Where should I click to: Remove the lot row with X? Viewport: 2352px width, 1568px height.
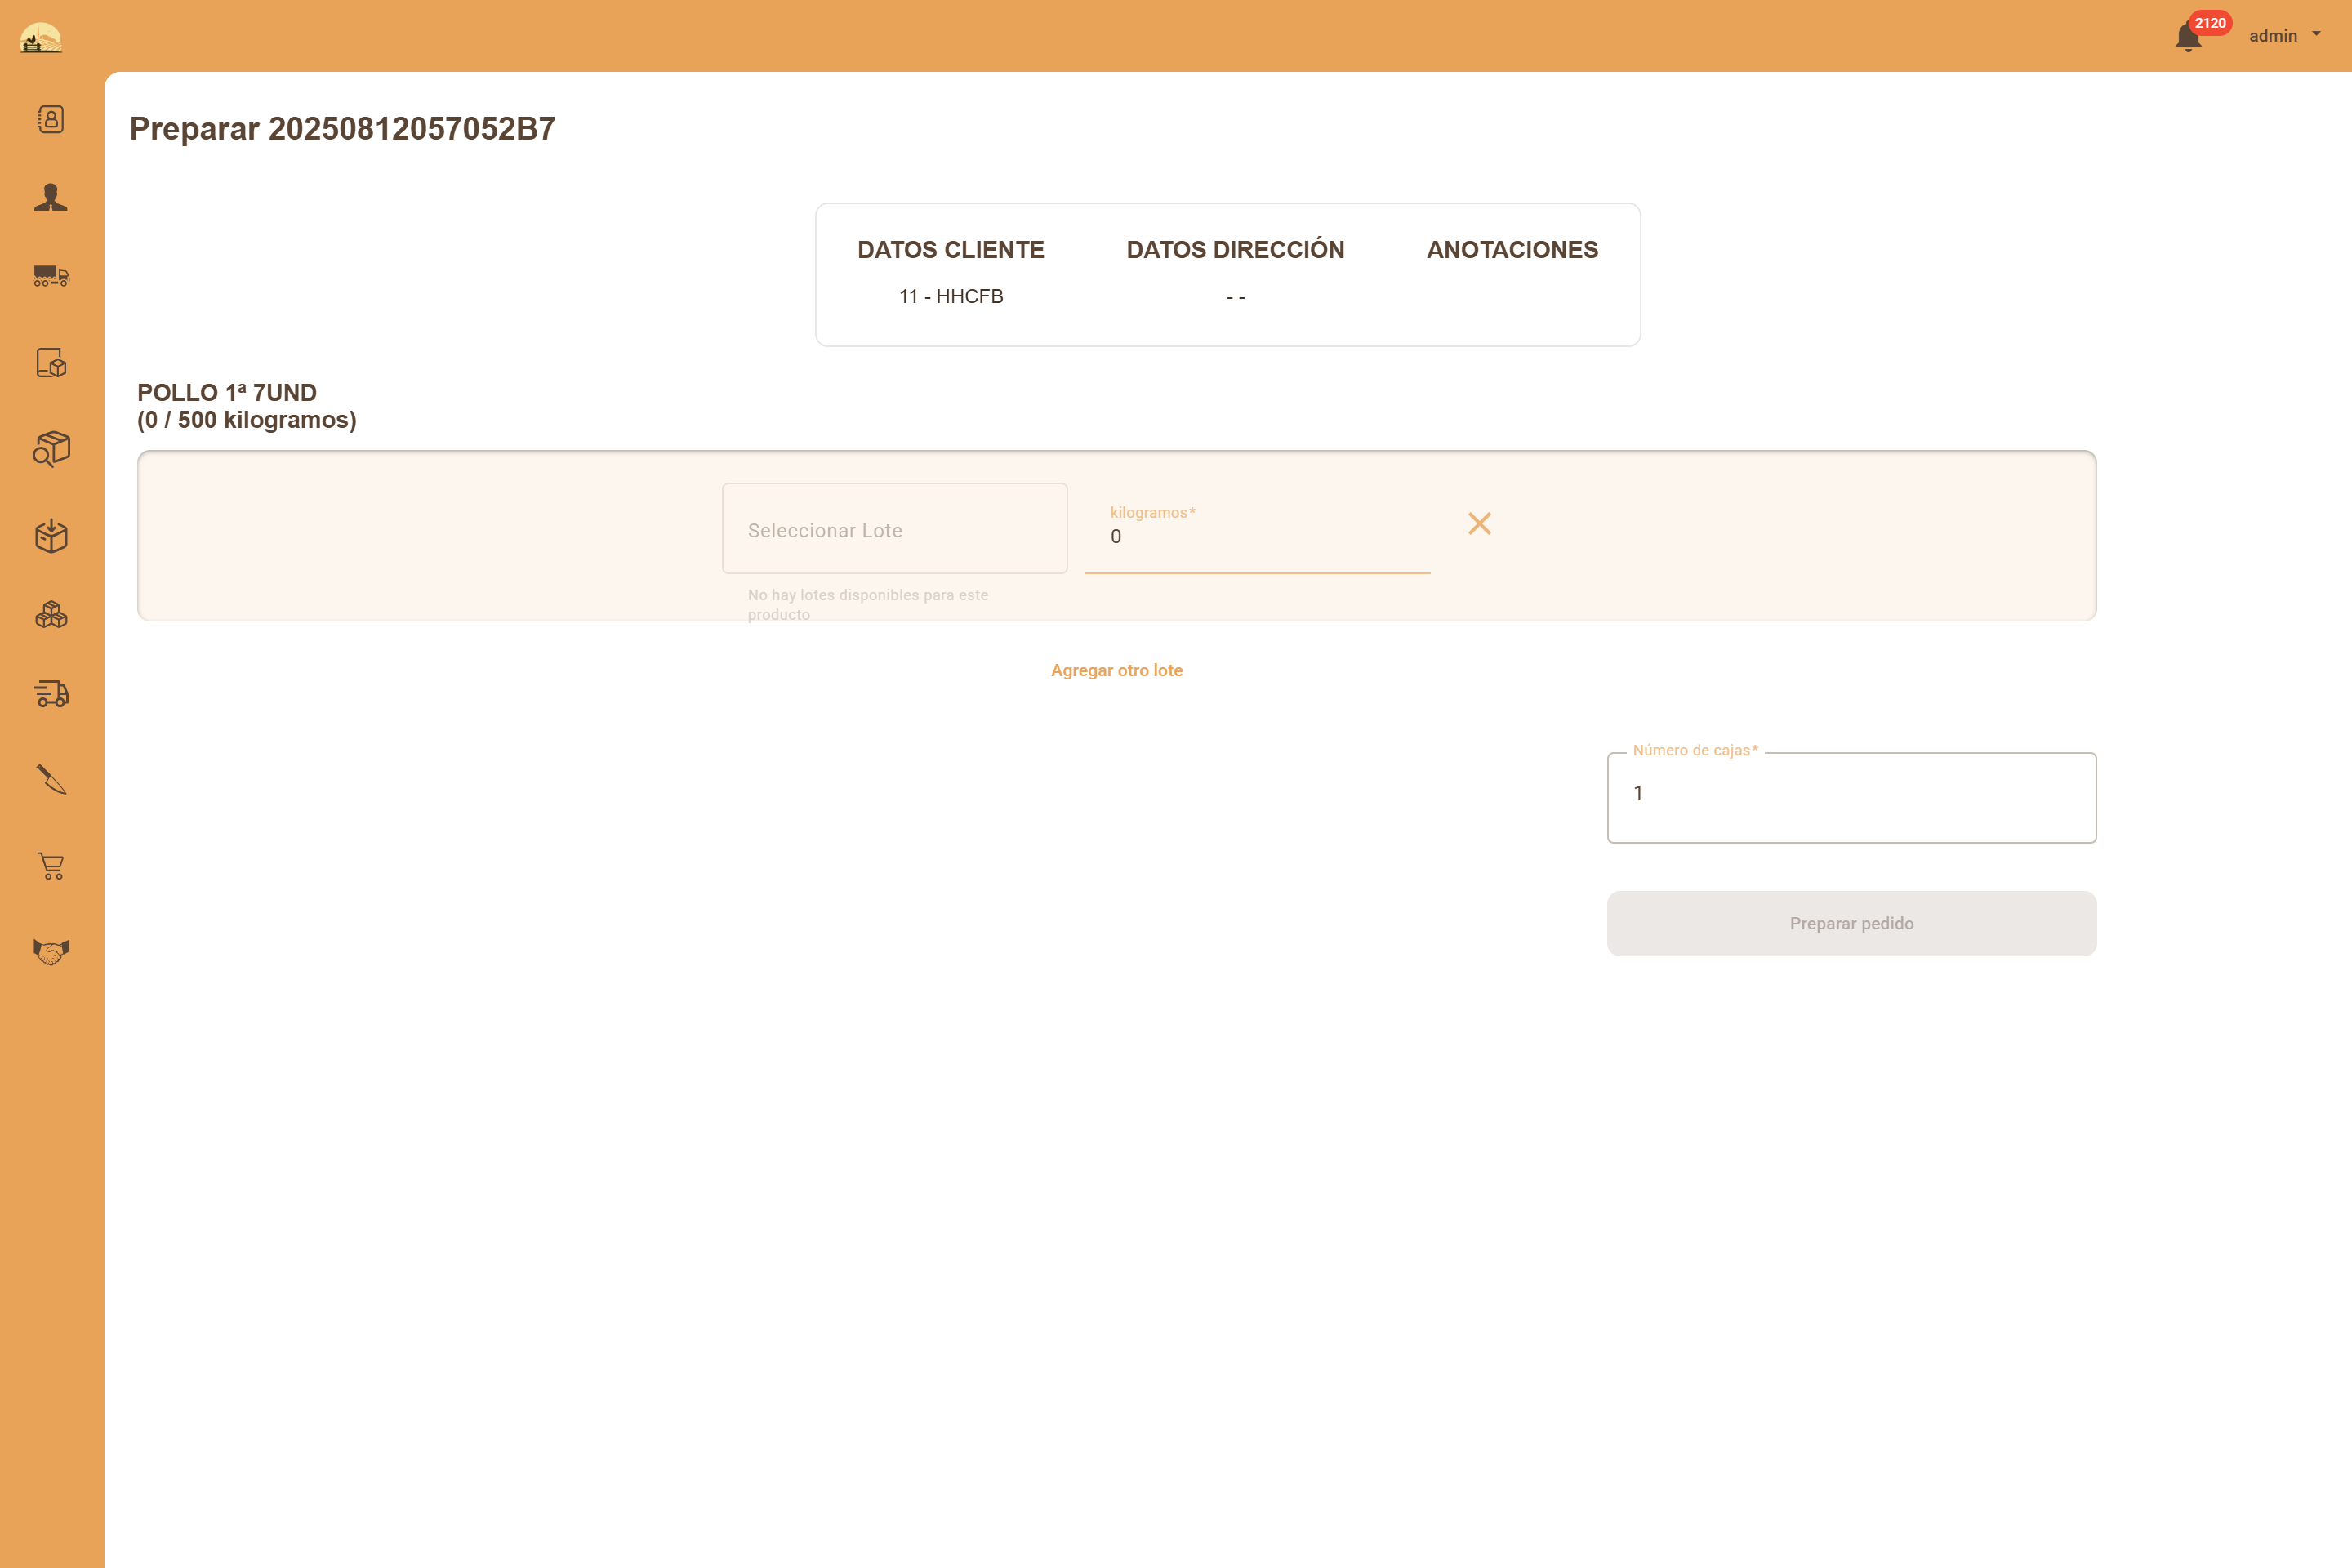click(x=1479, y=523)
